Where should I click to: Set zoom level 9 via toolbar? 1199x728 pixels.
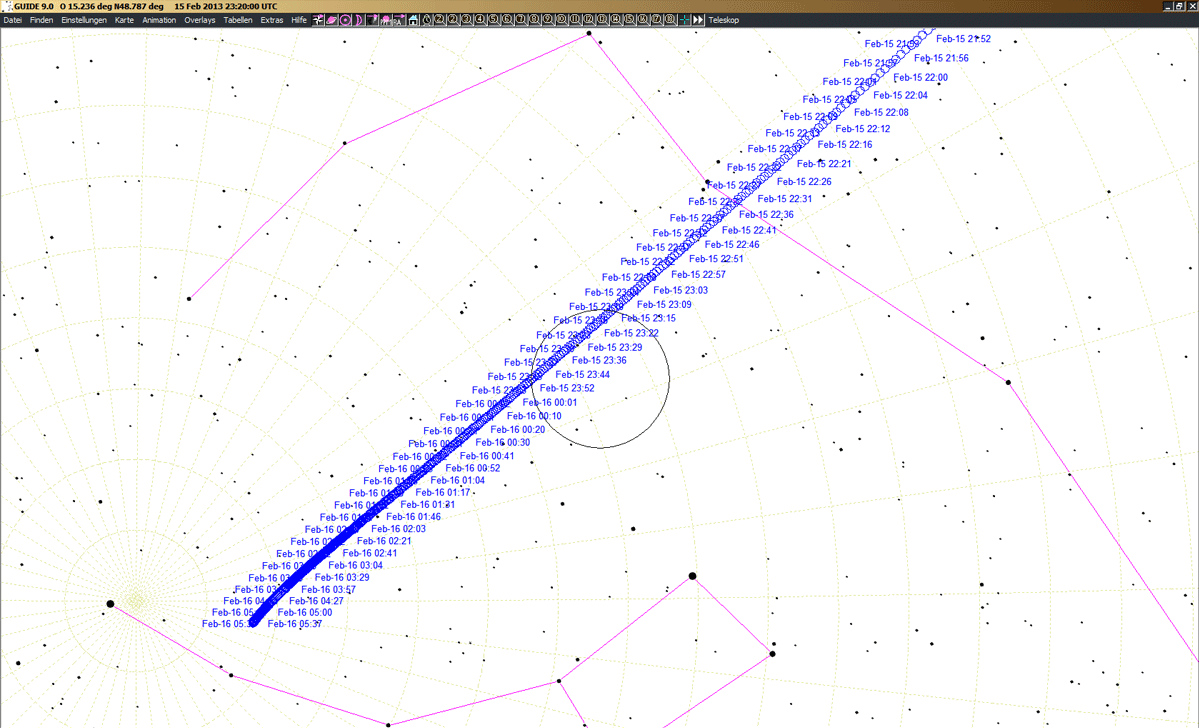point(548,20)
